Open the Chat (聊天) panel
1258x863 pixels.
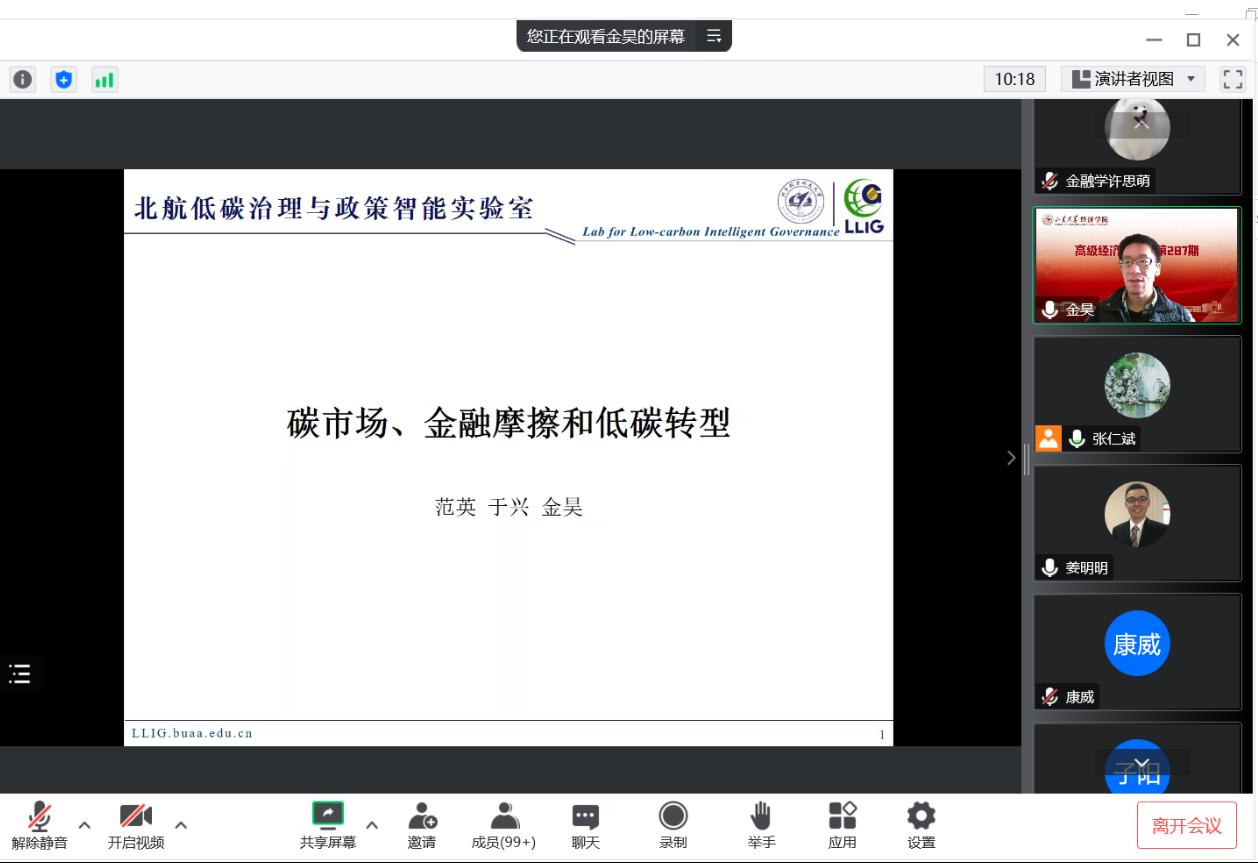[x=585, y=824]
